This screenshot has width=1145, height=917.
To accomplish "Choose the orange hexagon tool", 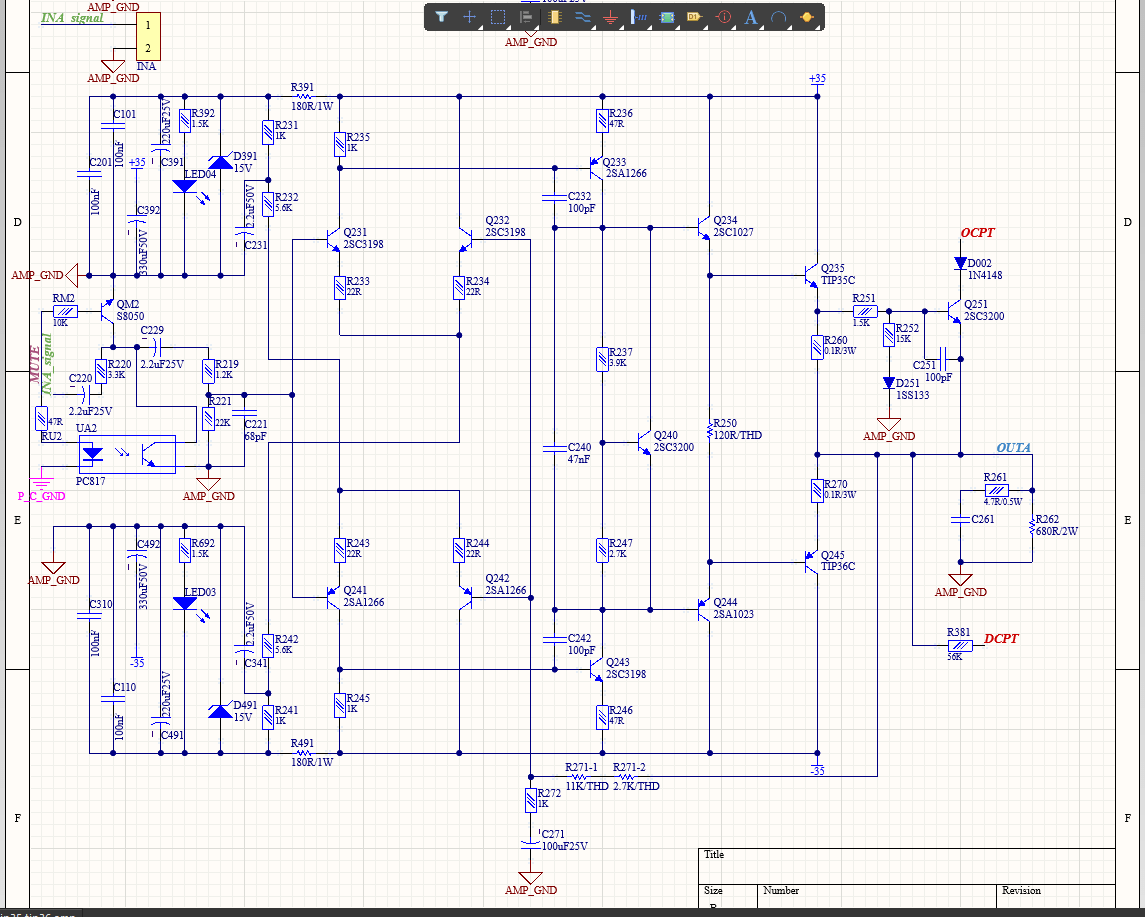I will point(806,17).
